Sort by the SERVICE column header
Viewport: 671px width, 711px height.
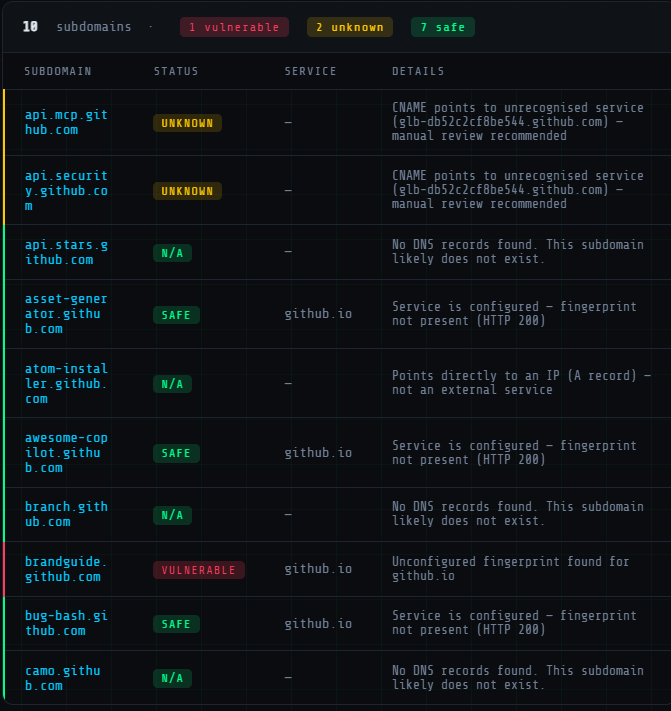tap(310, 71)
